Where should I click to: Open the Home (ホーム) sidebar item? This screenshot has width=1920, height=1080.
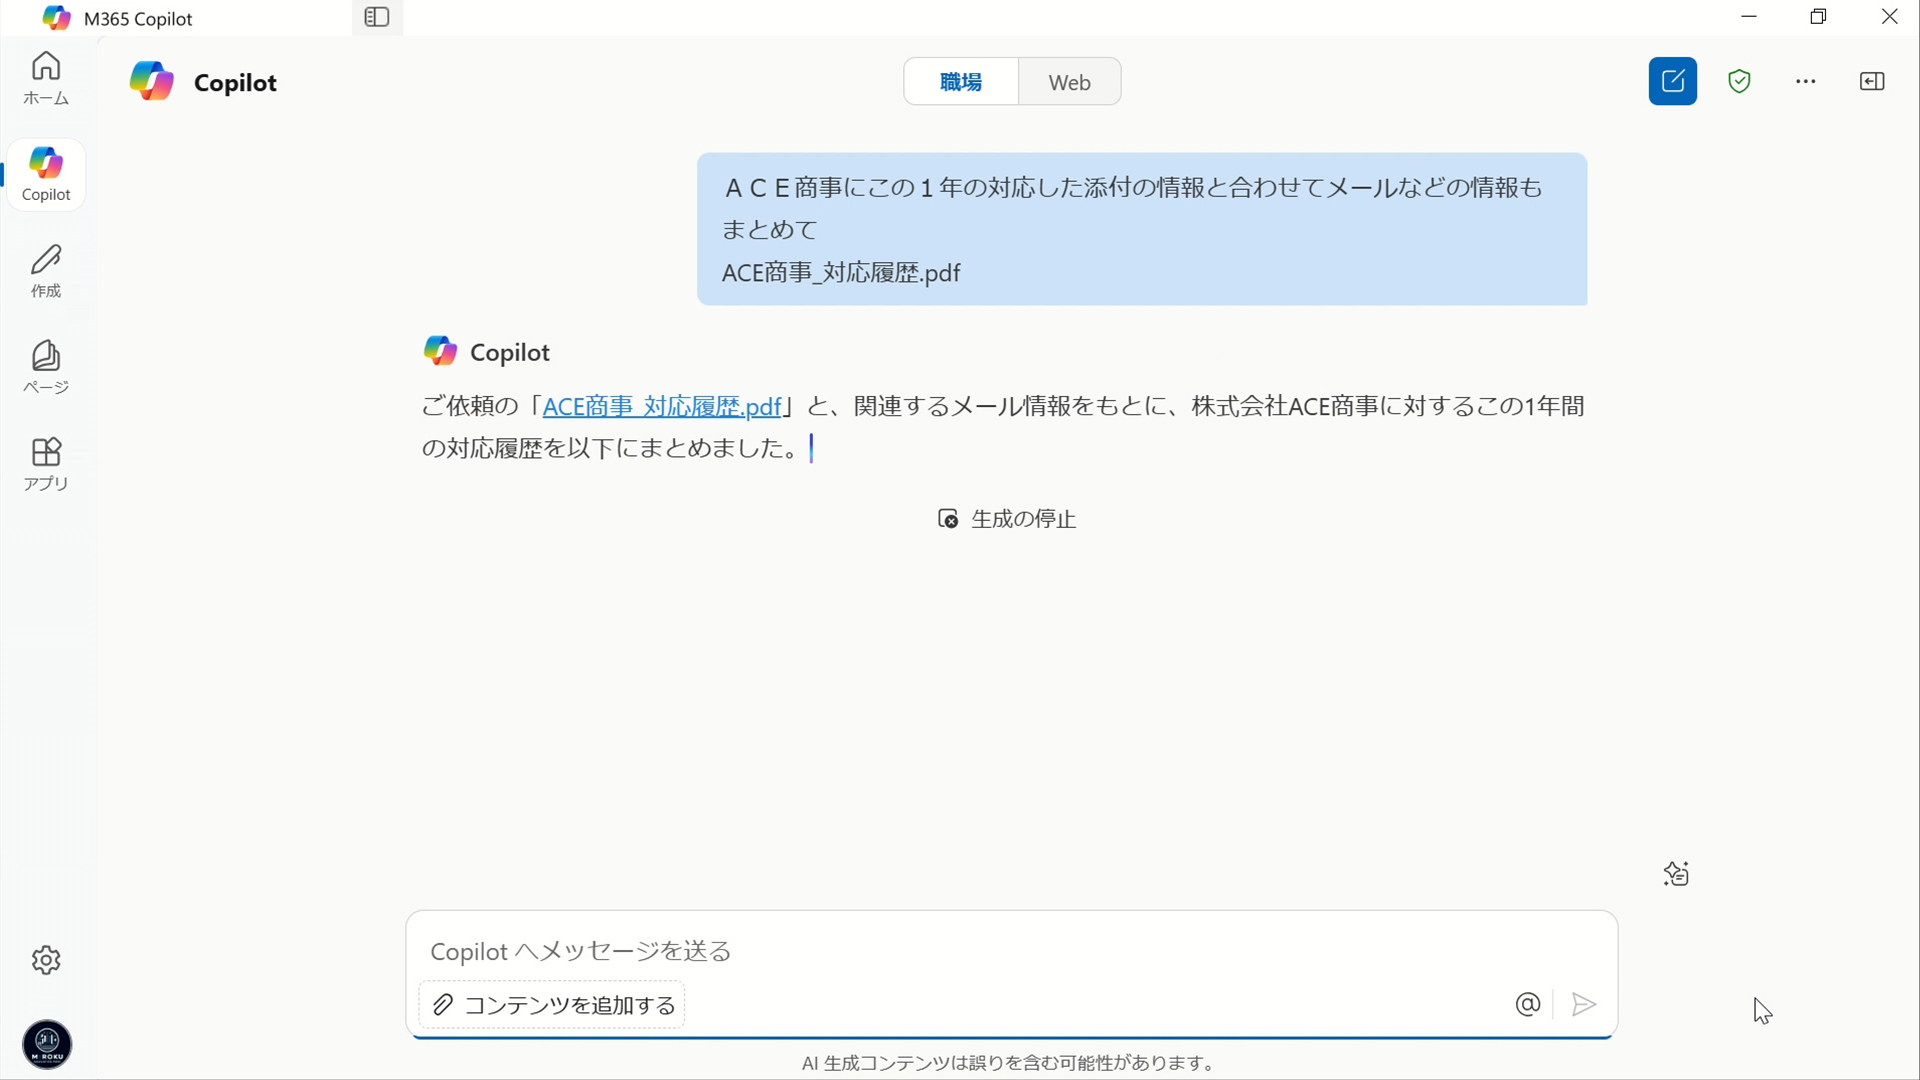point(46,78)
